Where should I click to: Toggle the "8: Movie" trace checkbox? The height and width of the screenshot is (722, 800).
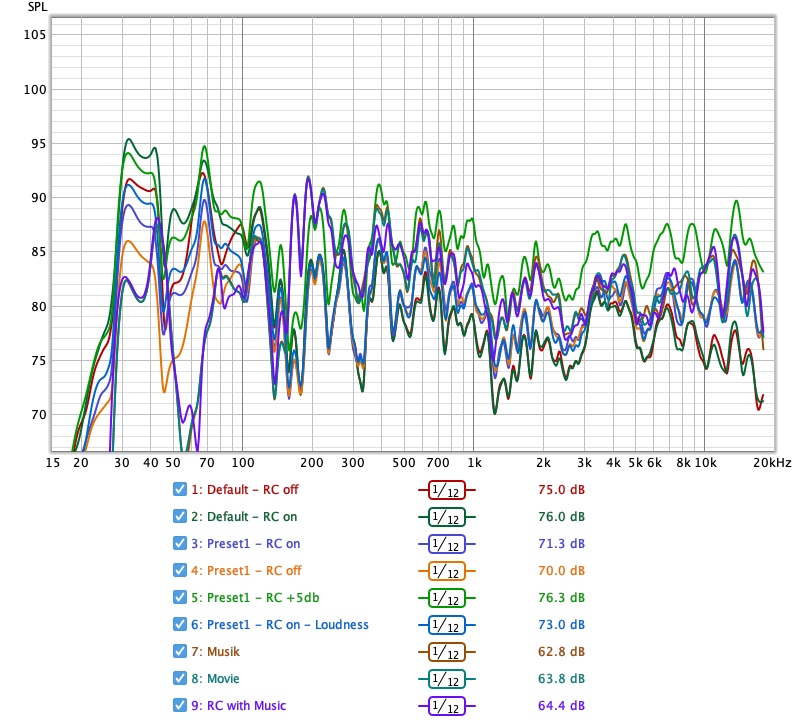tap(180, 679)
